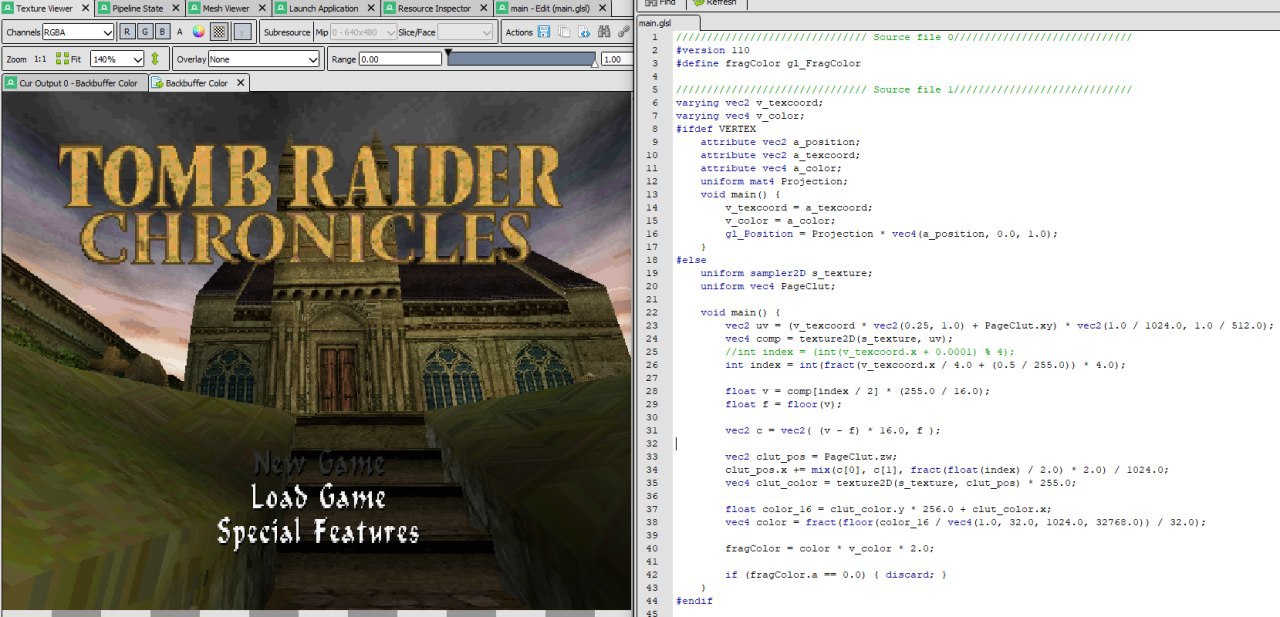1280x617 pixels.
Task: Click the Refresh button above the editor
Action: pos(714,3)
